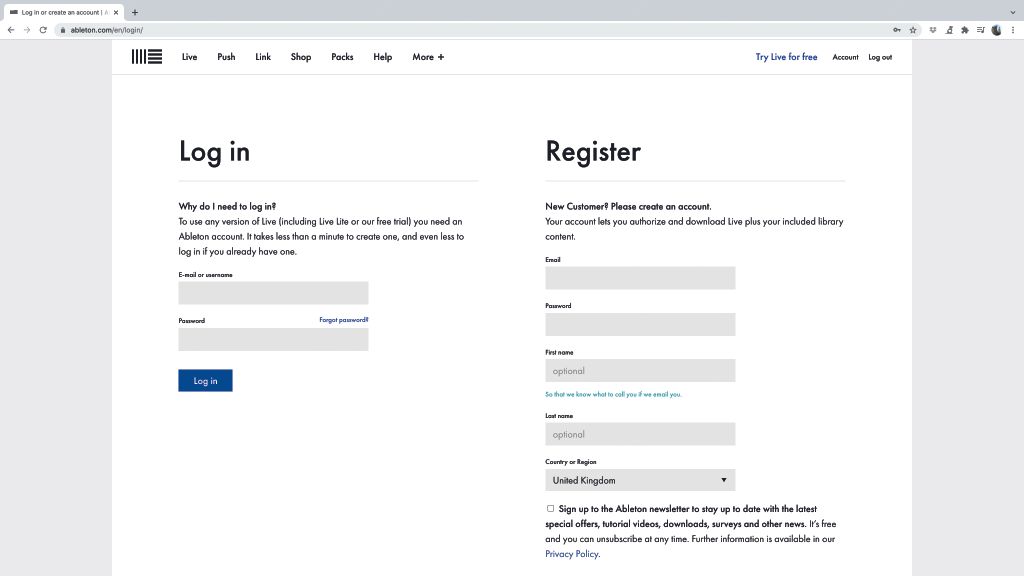Open the media controls icon in toolbar
The image size is (1024, 576).
[981, 30]
